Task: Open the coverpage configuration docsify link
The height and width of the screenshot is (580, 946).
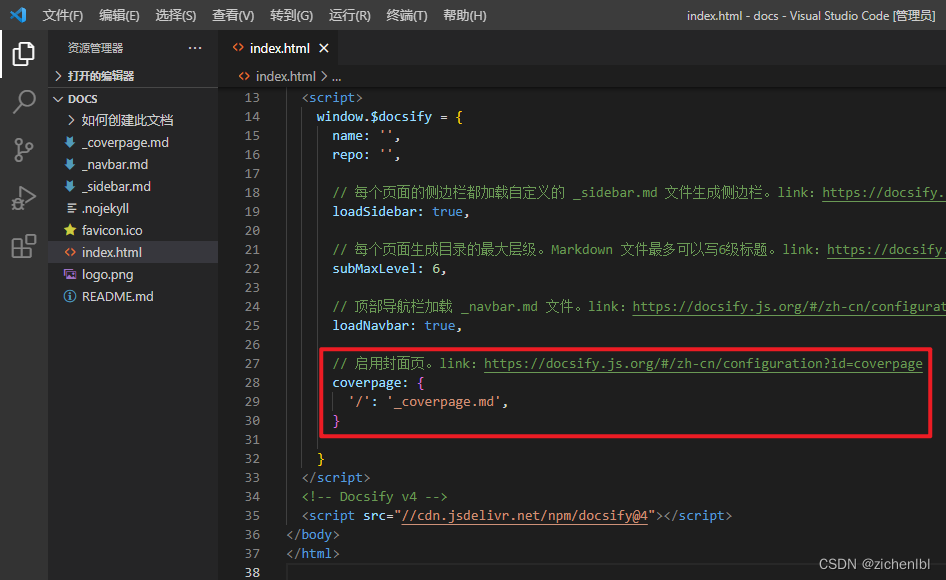Action: [703, 363]
